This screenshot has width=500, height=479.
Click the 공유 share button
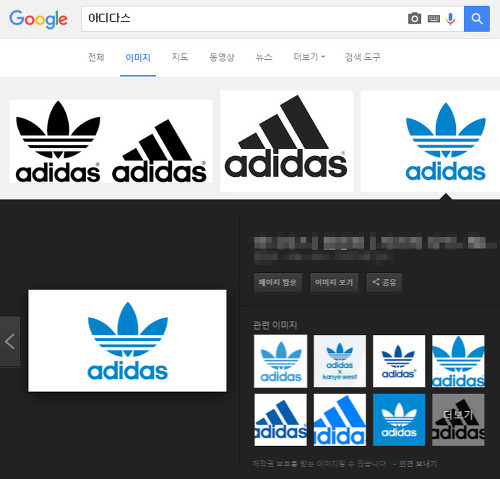pos(384,282)
